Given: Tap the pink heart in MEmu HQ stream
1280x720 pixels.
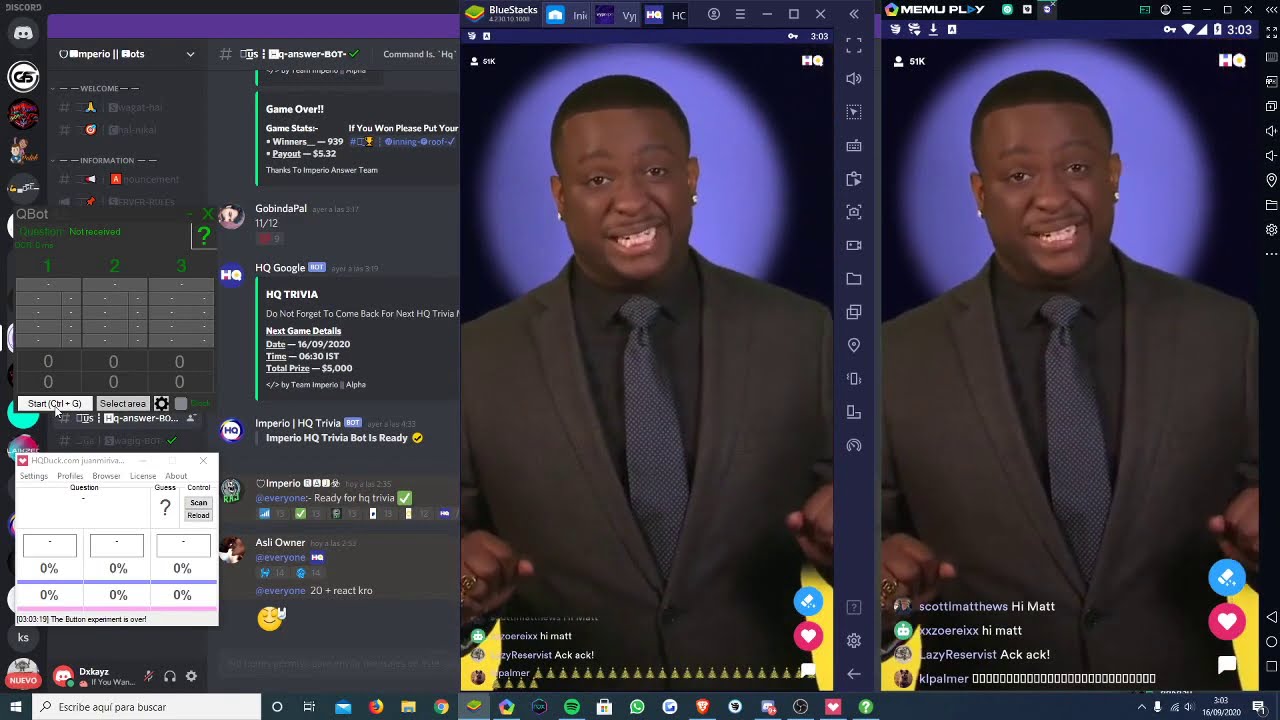Looking at the screenshot, I should click(1227, 621).
